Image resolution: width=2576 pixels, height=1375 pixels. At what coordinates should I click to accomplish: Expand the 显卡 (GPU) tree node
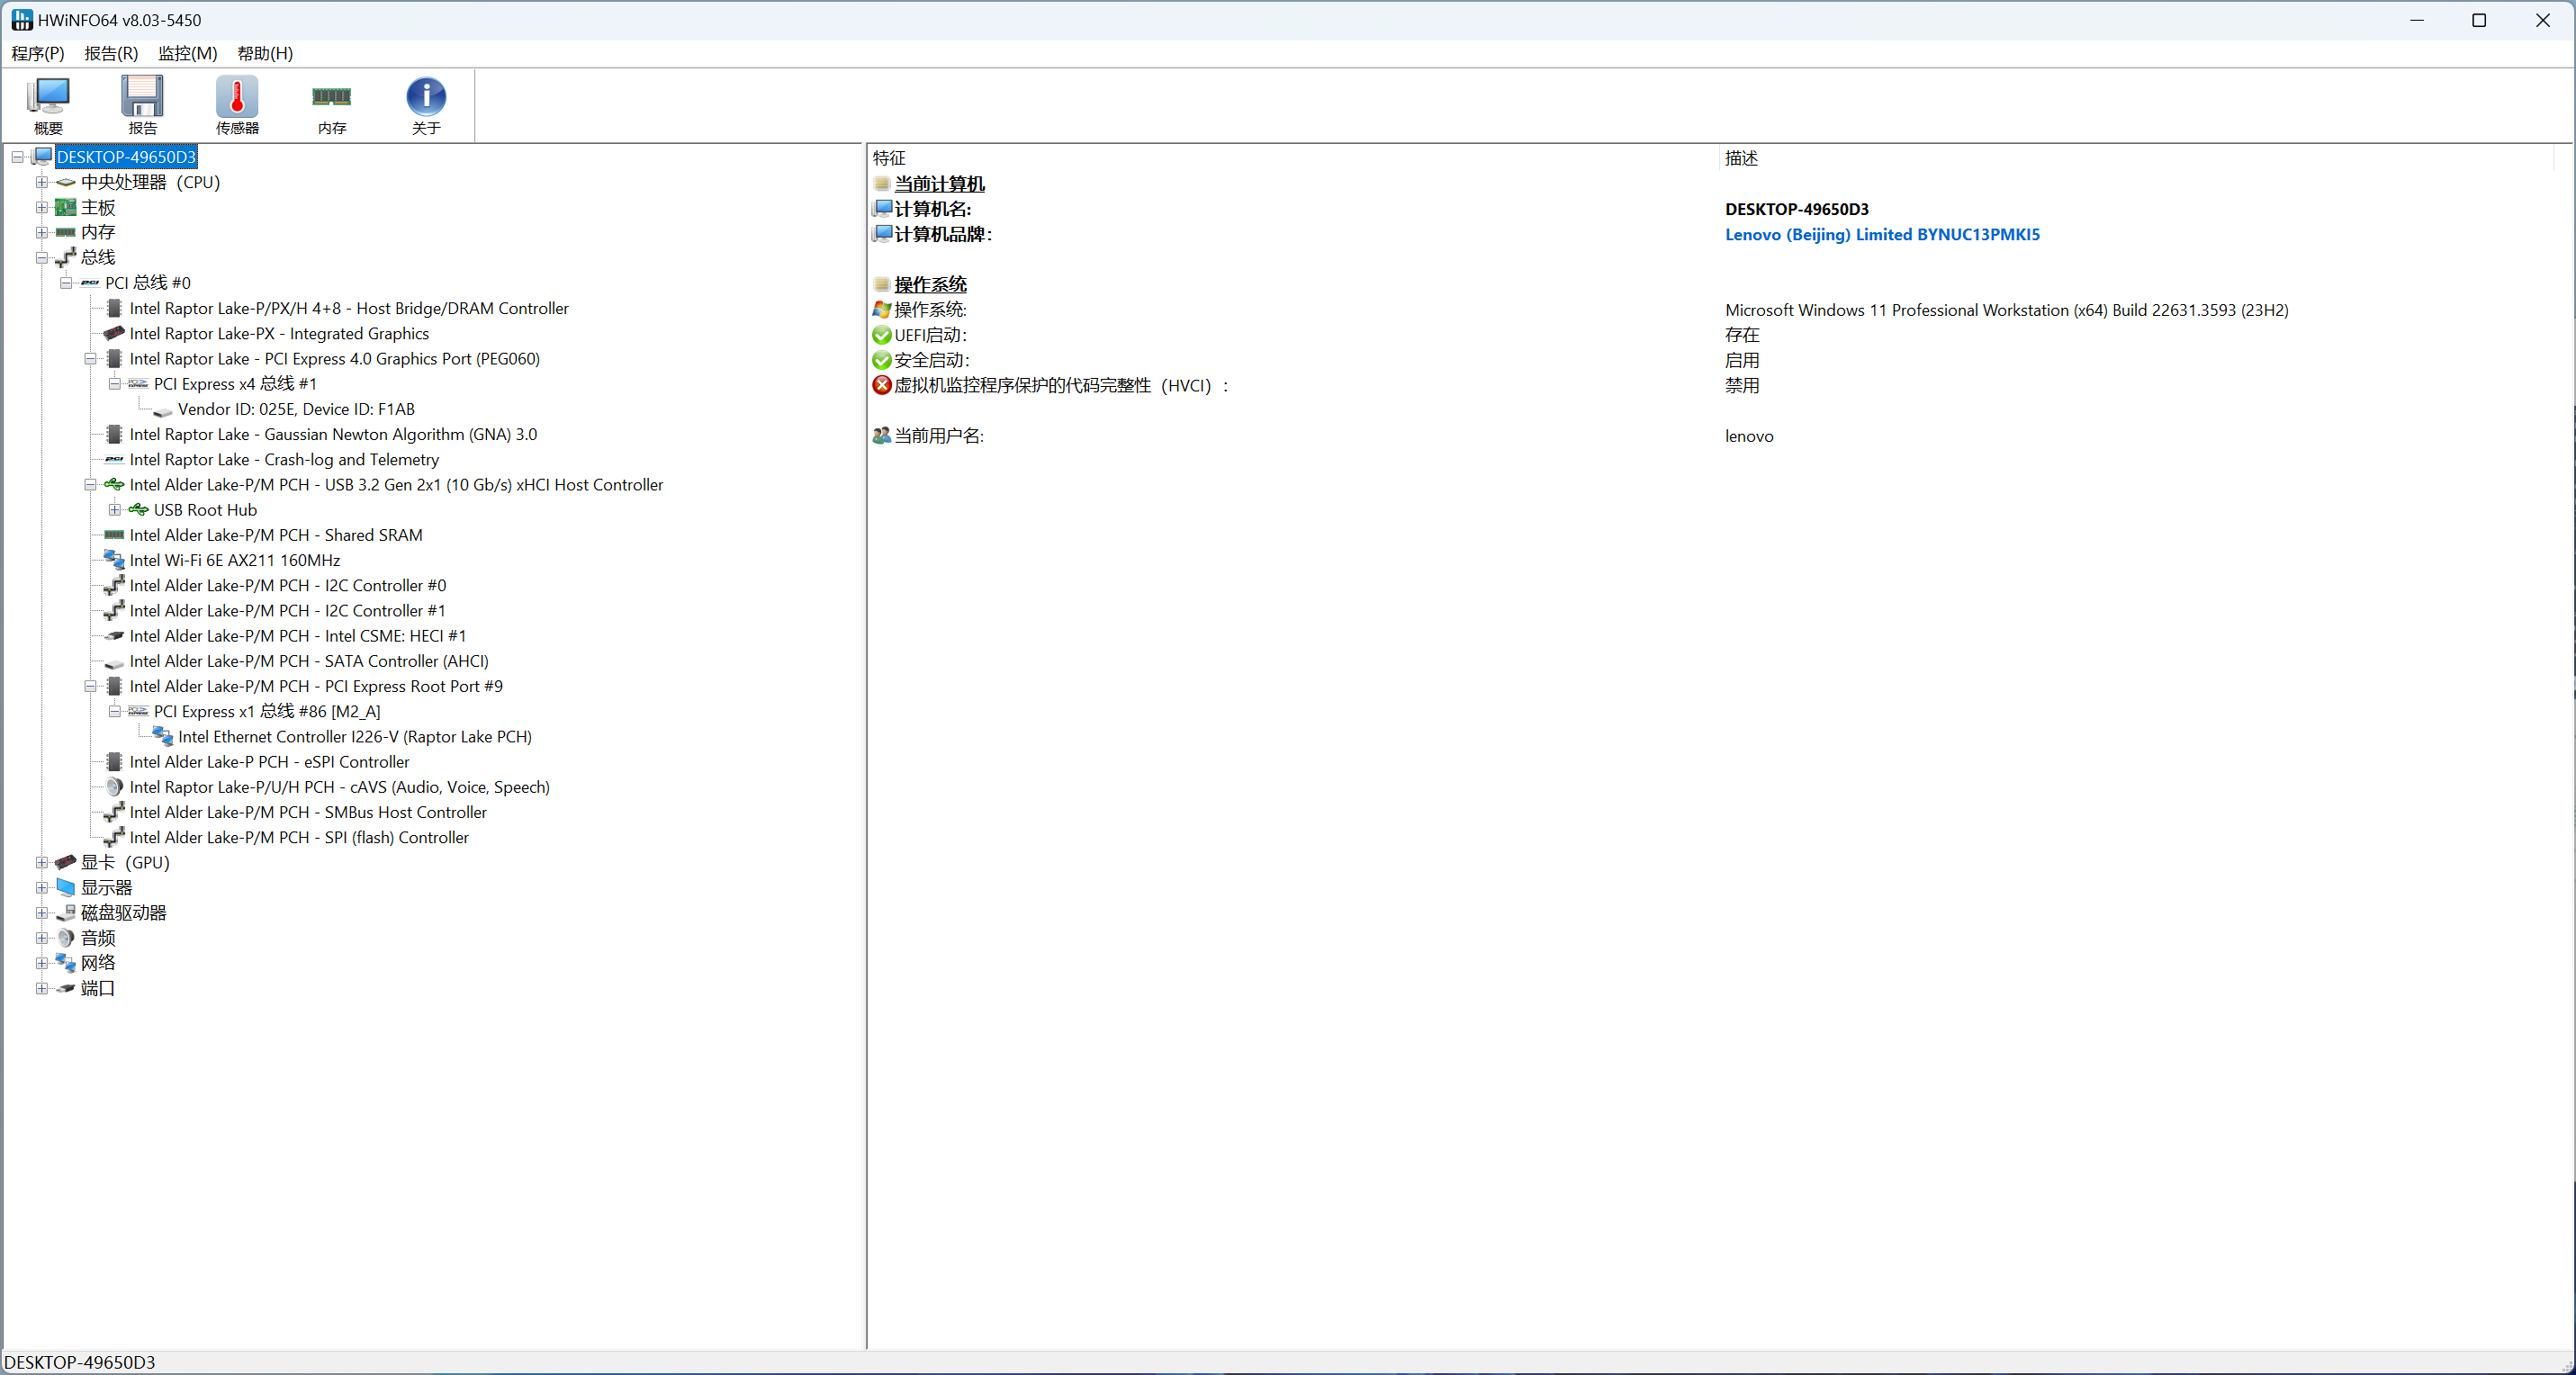click(x=42, y=862)
